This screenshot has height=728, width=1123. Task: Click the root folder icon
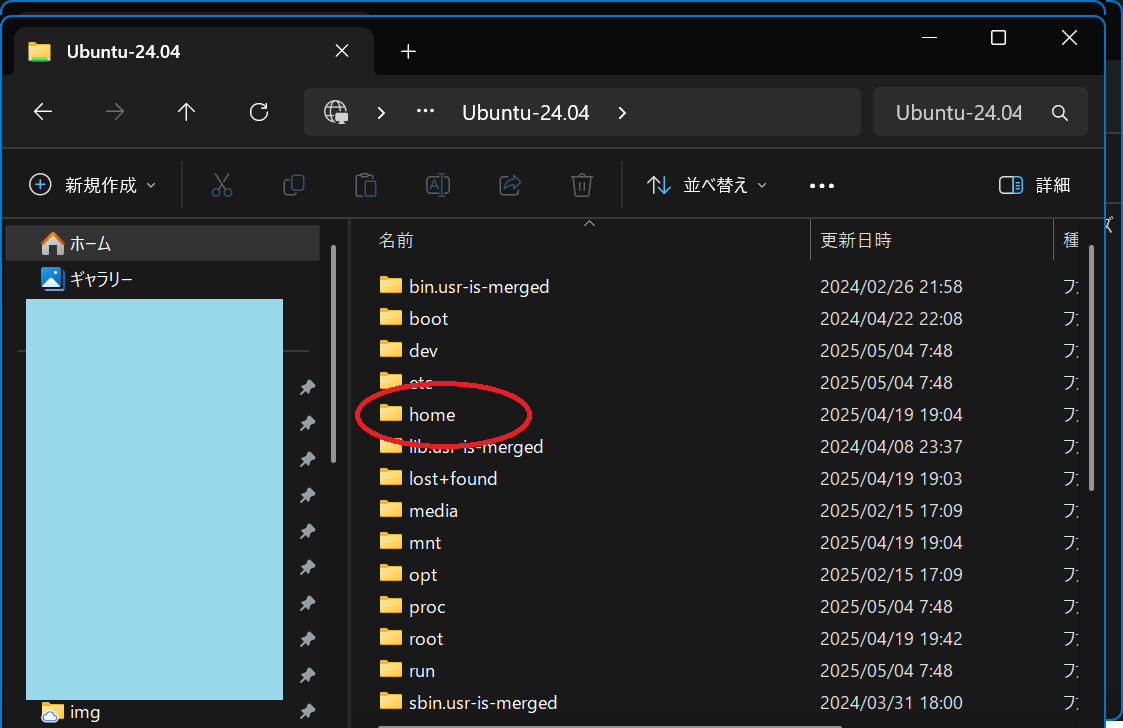click(390, 637)
